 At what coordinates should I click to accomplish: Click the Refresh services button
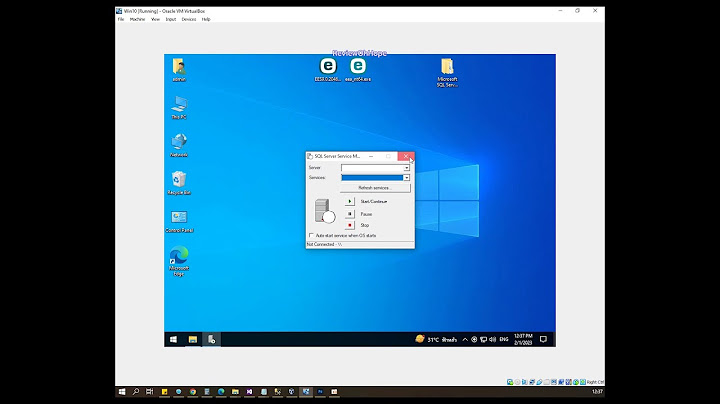[375, 188]
